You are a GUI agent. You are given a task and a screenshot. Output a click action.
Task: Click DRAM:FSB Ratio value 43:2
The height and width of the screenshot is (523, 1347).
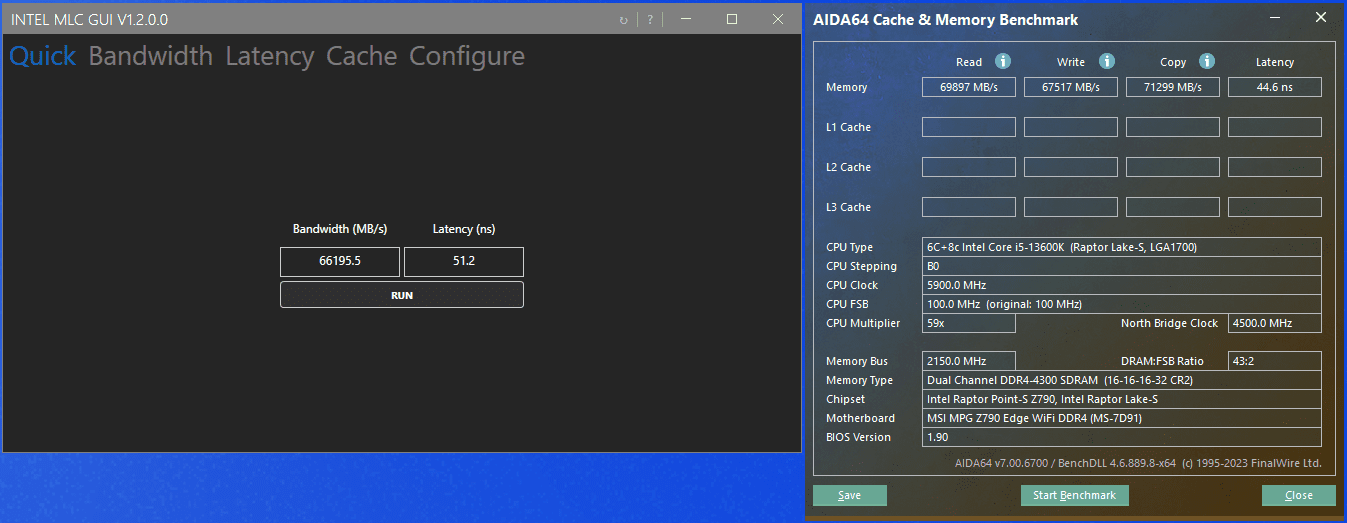(1275, 361)
